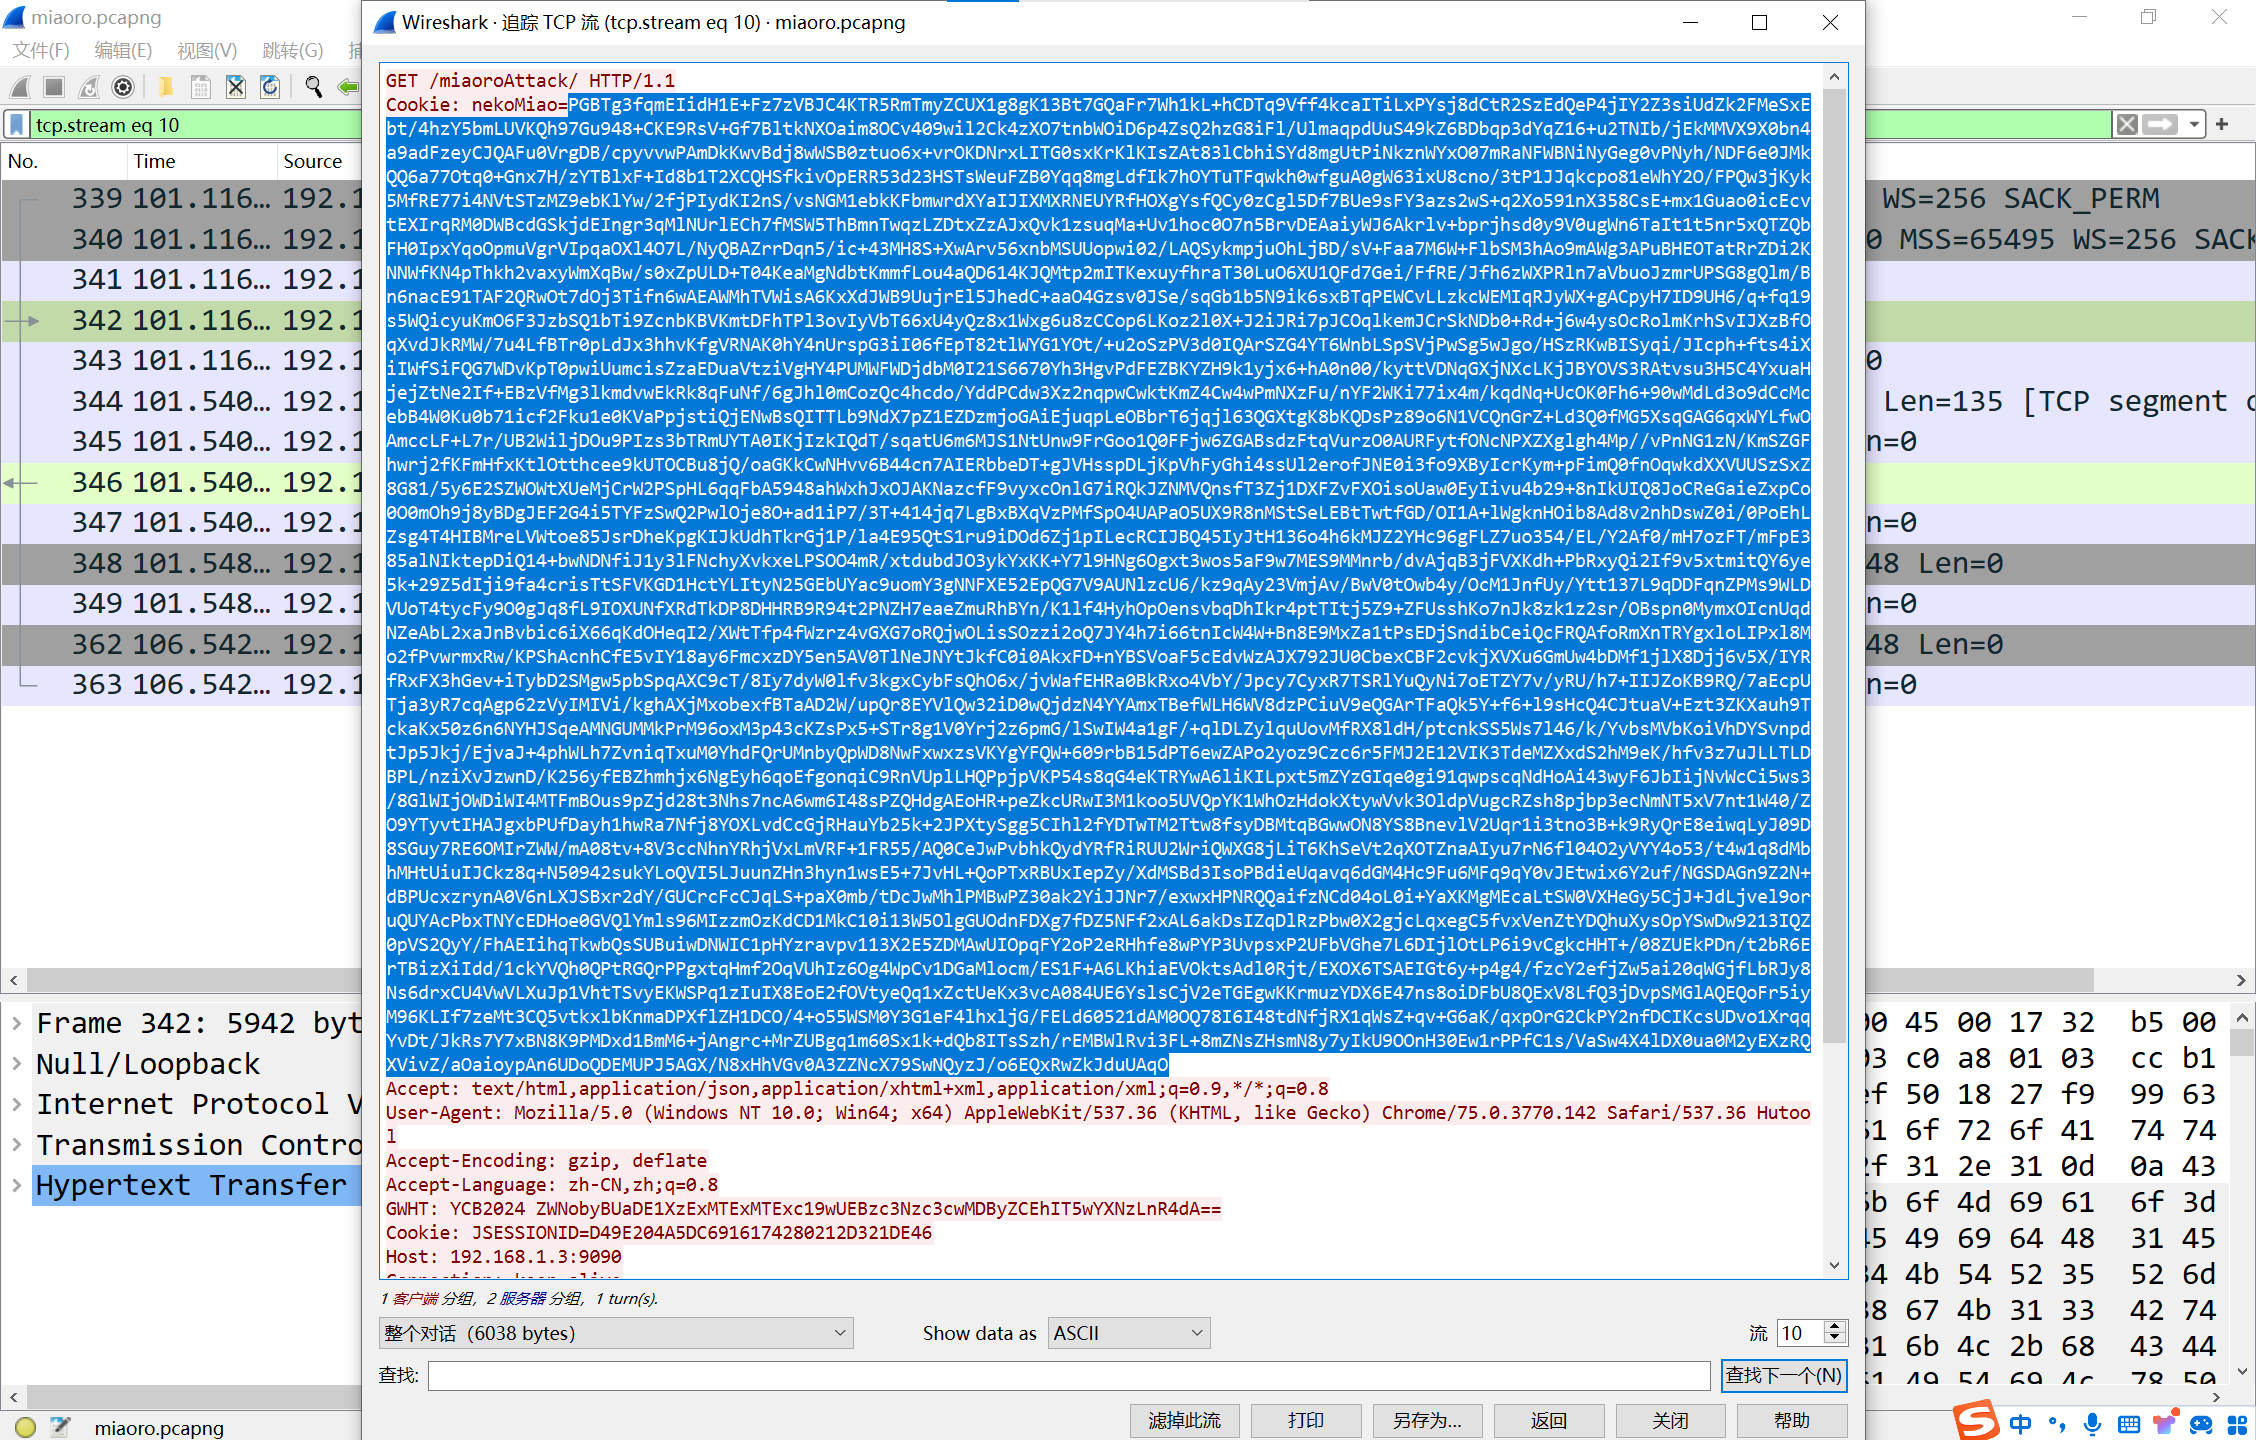2256x1440 pixels.
Task: Open the 编辑(E) menu
Action: [x=123, y=50]
